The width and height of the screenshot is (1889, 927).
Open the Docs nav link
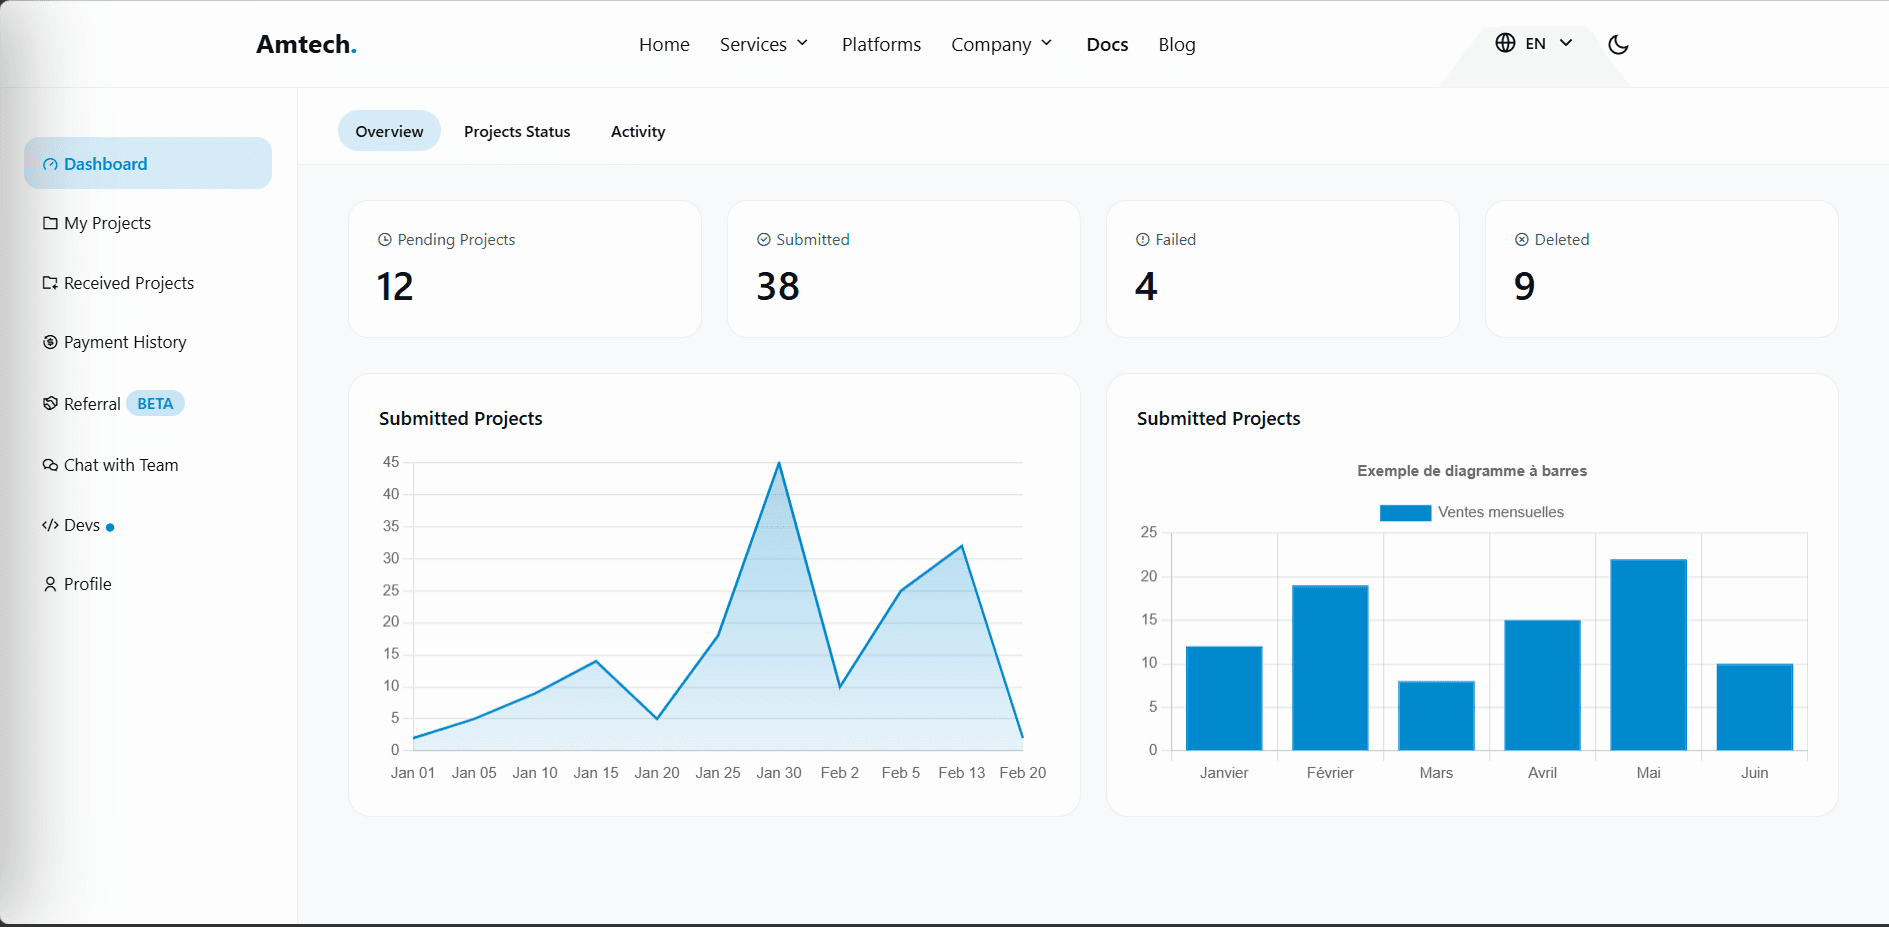(x=1107, y=44)
